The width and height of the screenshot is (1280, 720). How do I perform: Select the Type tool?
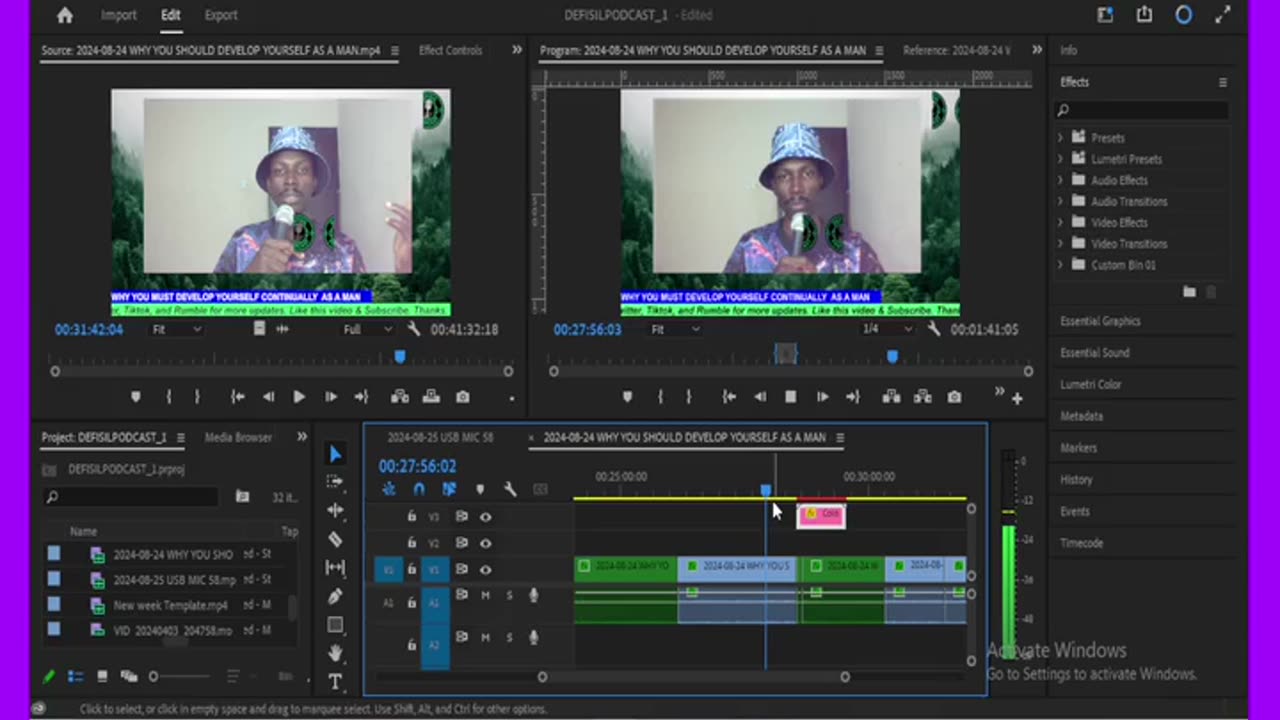[x=335, y=682]
